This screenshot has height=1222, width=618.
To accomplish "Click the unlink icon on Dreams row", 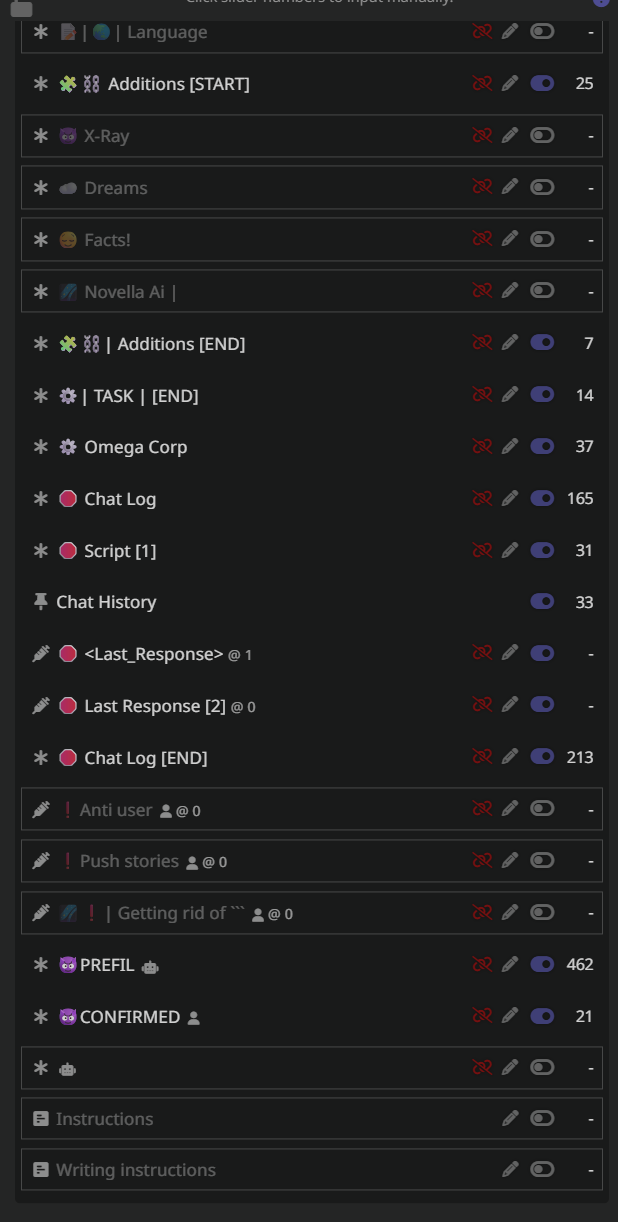I will click(482, 188).
